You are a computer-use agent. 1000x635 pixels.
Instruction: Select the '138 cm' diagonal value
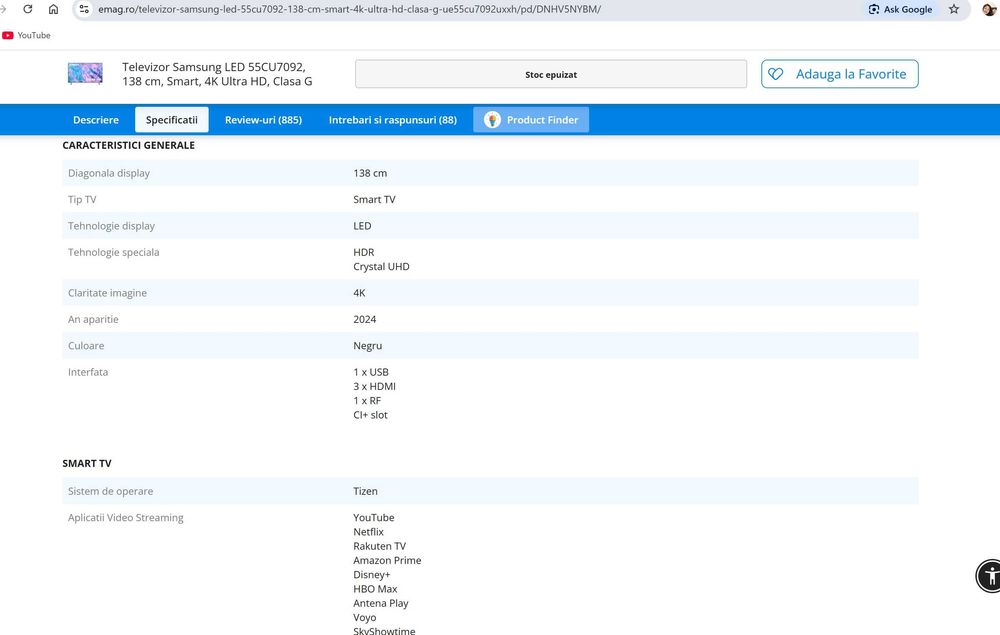pos(370,173)
